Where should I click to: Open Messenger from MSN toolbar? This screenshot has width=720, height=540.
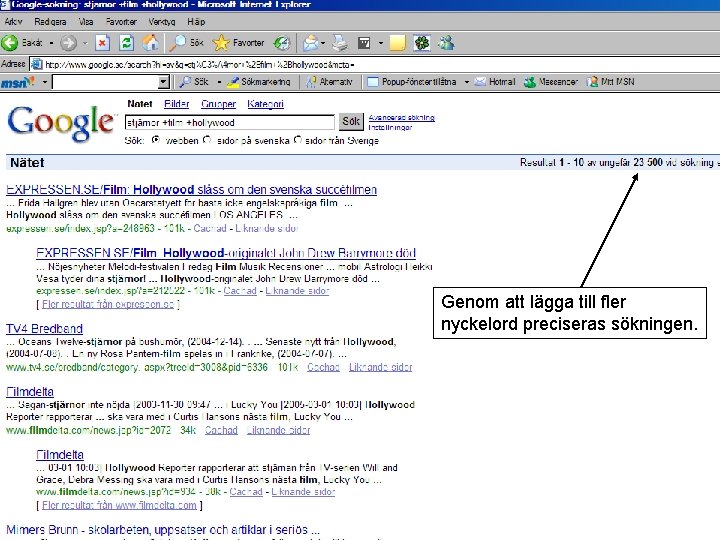click(x=551, y=82)
